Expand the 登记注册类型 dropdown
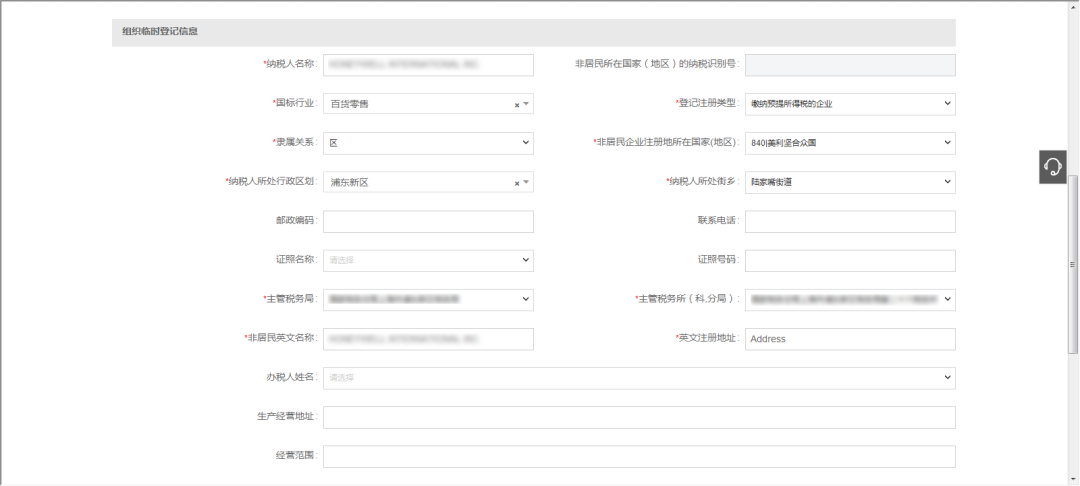1080x486 pixels. point(947,104)
